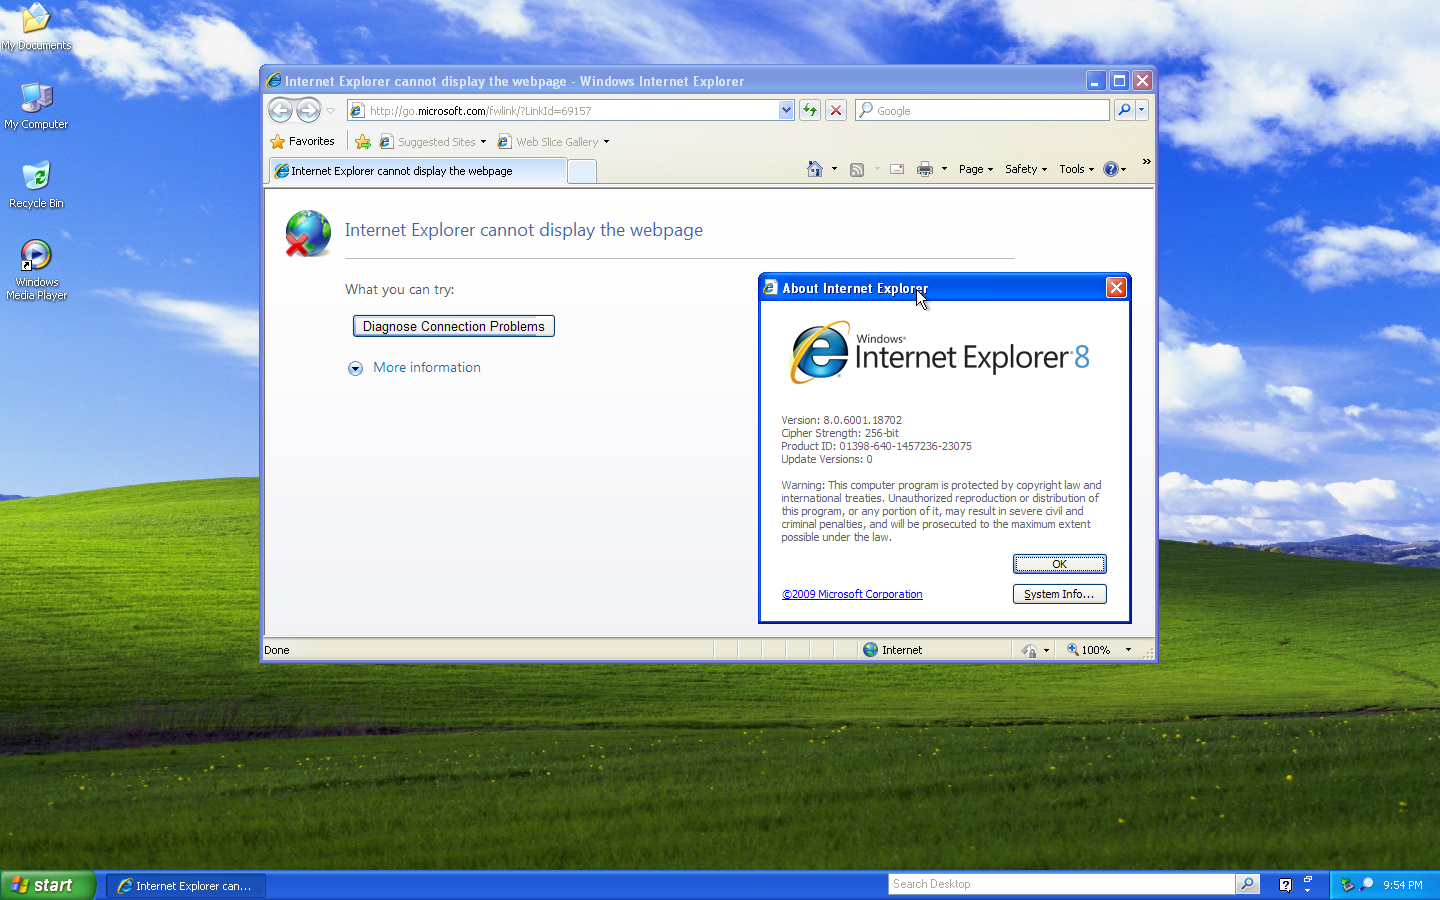
Task: Click the Search Desktop field
Action: (x=1062, y=884)
